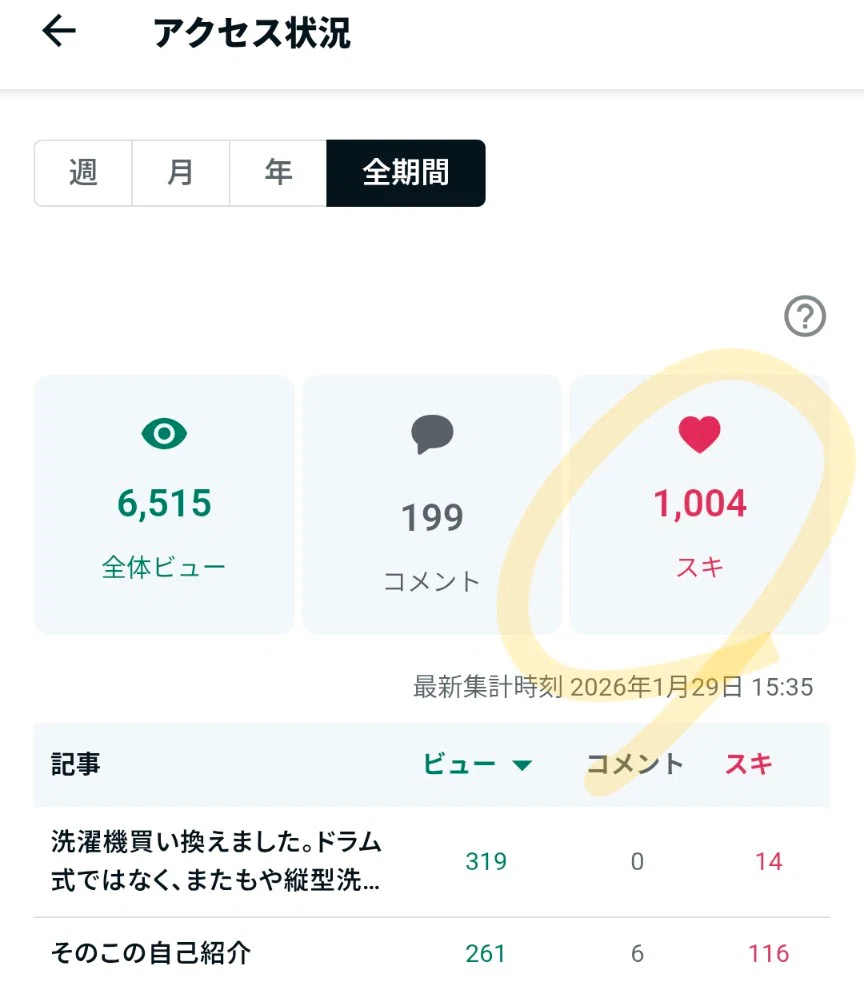Tap the 199 コメント card
This screenshot has height=988, width=864.
click(x=432, y=504)
